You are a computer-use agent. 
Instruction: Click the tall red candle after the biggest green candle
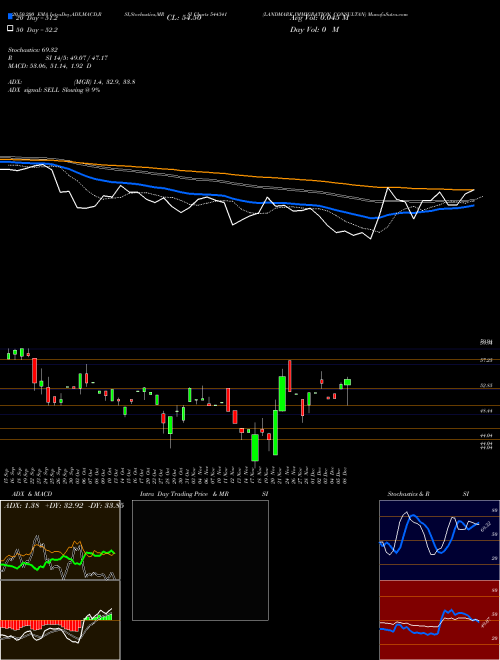pyautogui.click(x=290, y=376)
